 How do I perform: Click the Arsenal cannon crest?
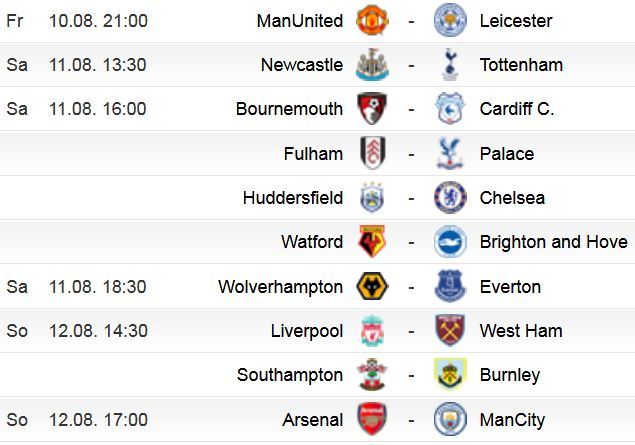click(x=372, y=419)
